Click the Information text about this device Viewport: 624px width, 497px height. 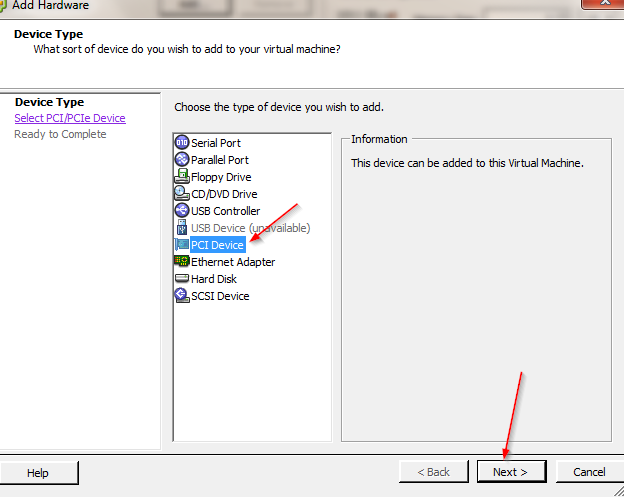467,163
